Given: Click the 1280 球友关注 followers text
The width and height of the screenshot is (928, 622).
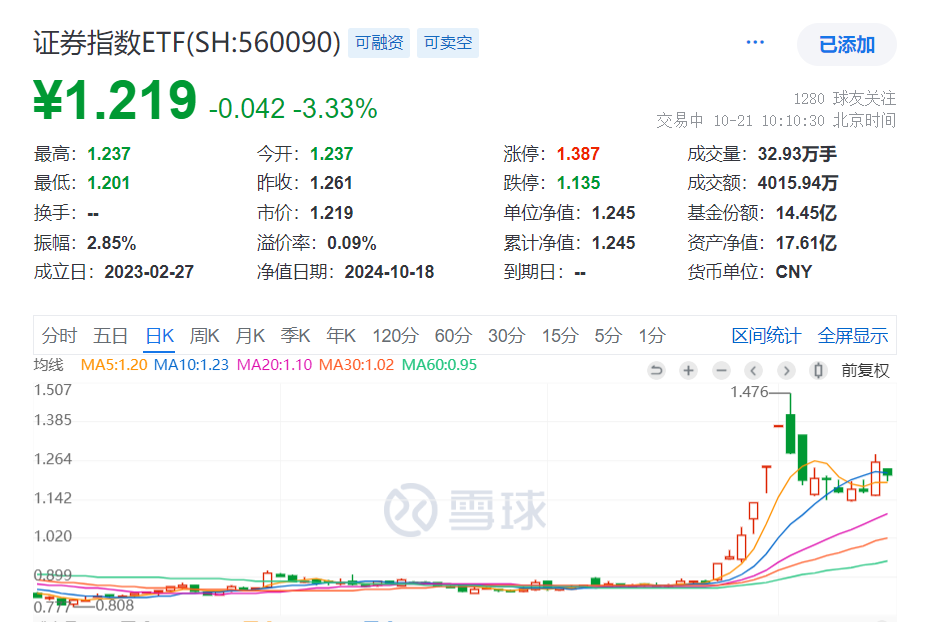Looking at the screenshot, I should point(845,98).
